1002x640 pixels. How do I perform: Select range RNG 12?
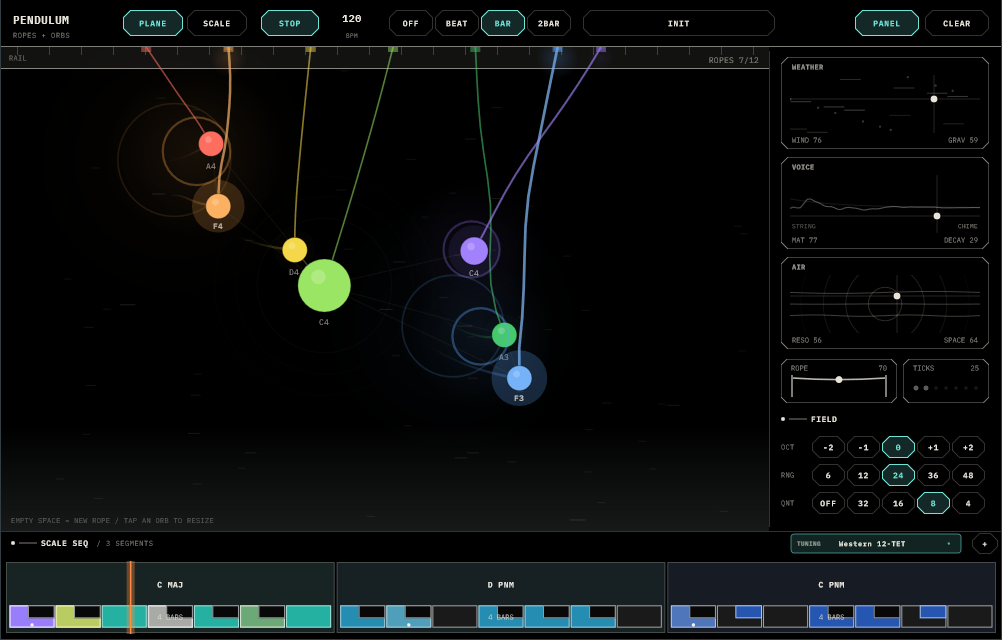863,475
